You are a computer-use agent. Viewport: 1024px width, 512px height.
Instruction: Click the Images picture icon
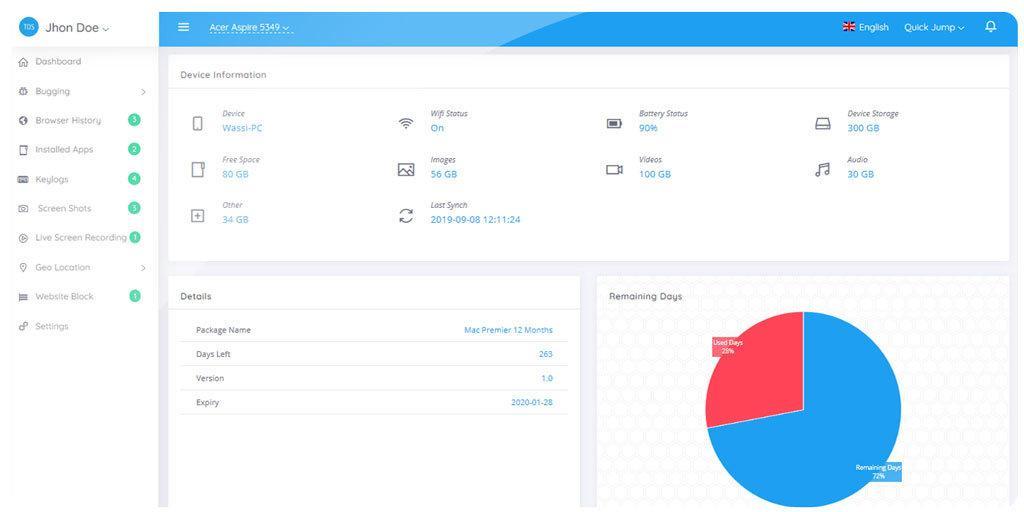tap(406, 170)
